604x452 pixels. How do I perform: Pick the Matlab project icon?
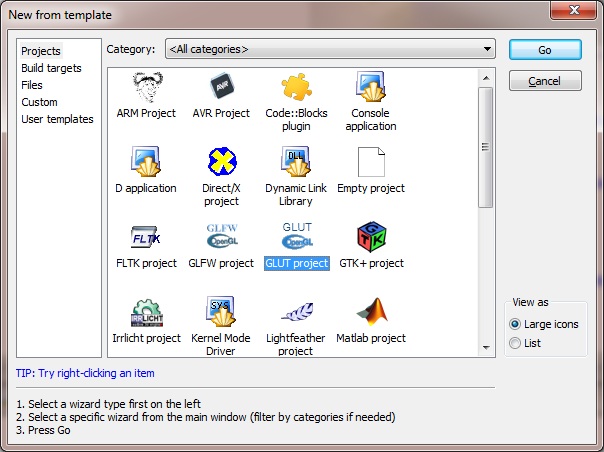pyautogui.click(x=372, y=311)
